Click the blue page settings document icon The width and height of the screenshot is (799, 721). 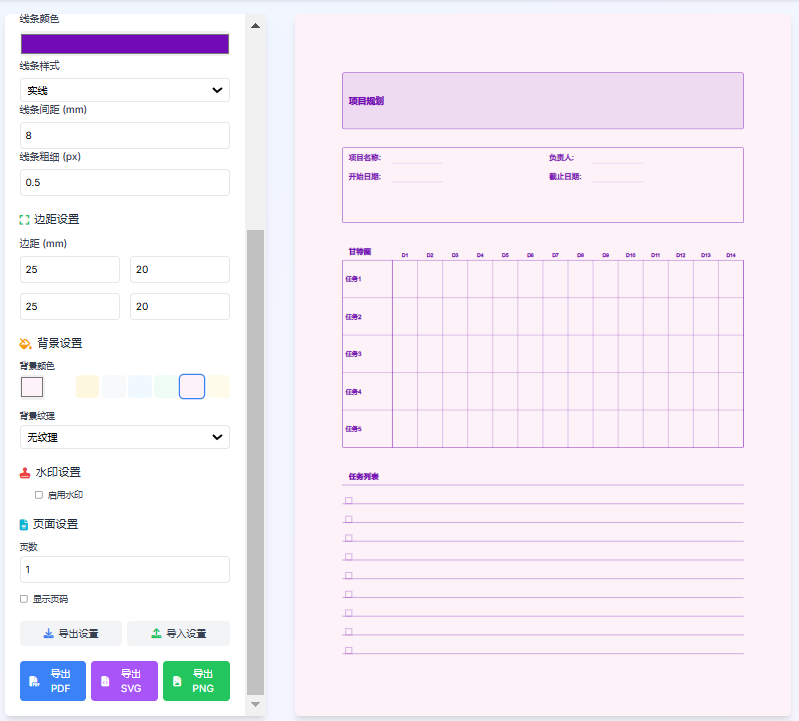[25, 524]
